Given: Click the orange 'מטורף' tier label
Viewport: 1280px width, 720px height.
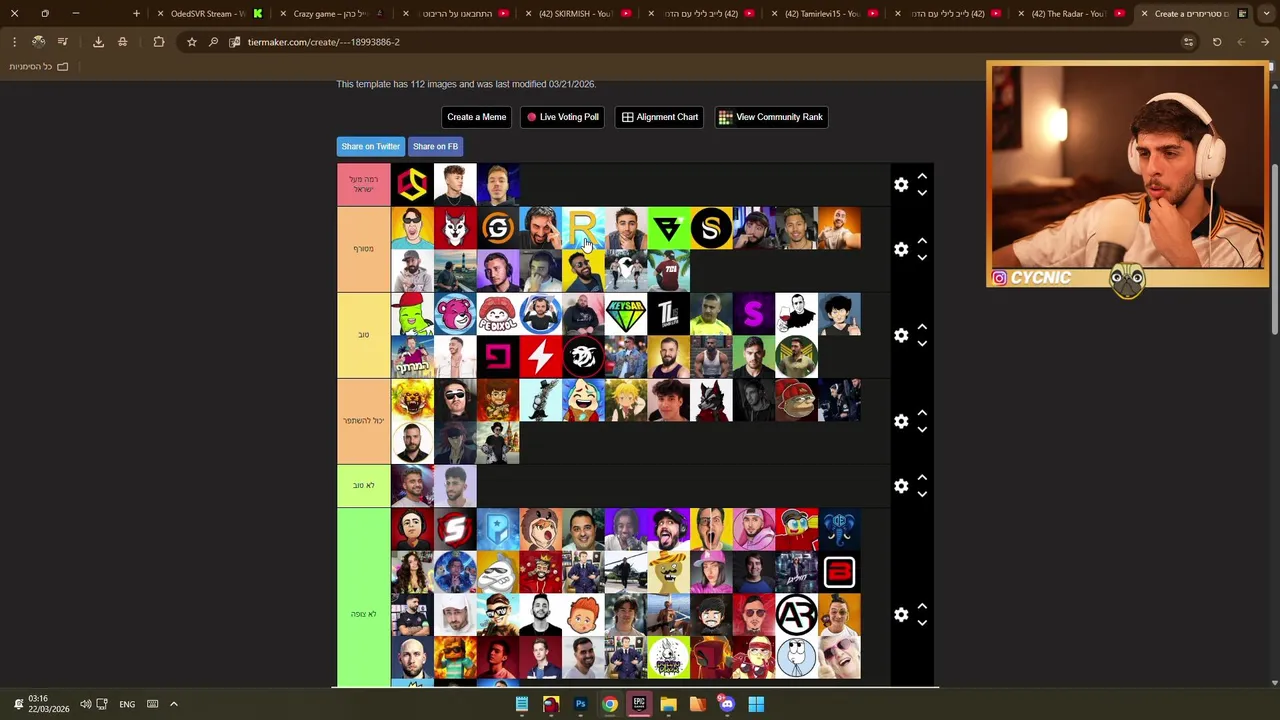Looking at the screenshot, I should 363,249.
